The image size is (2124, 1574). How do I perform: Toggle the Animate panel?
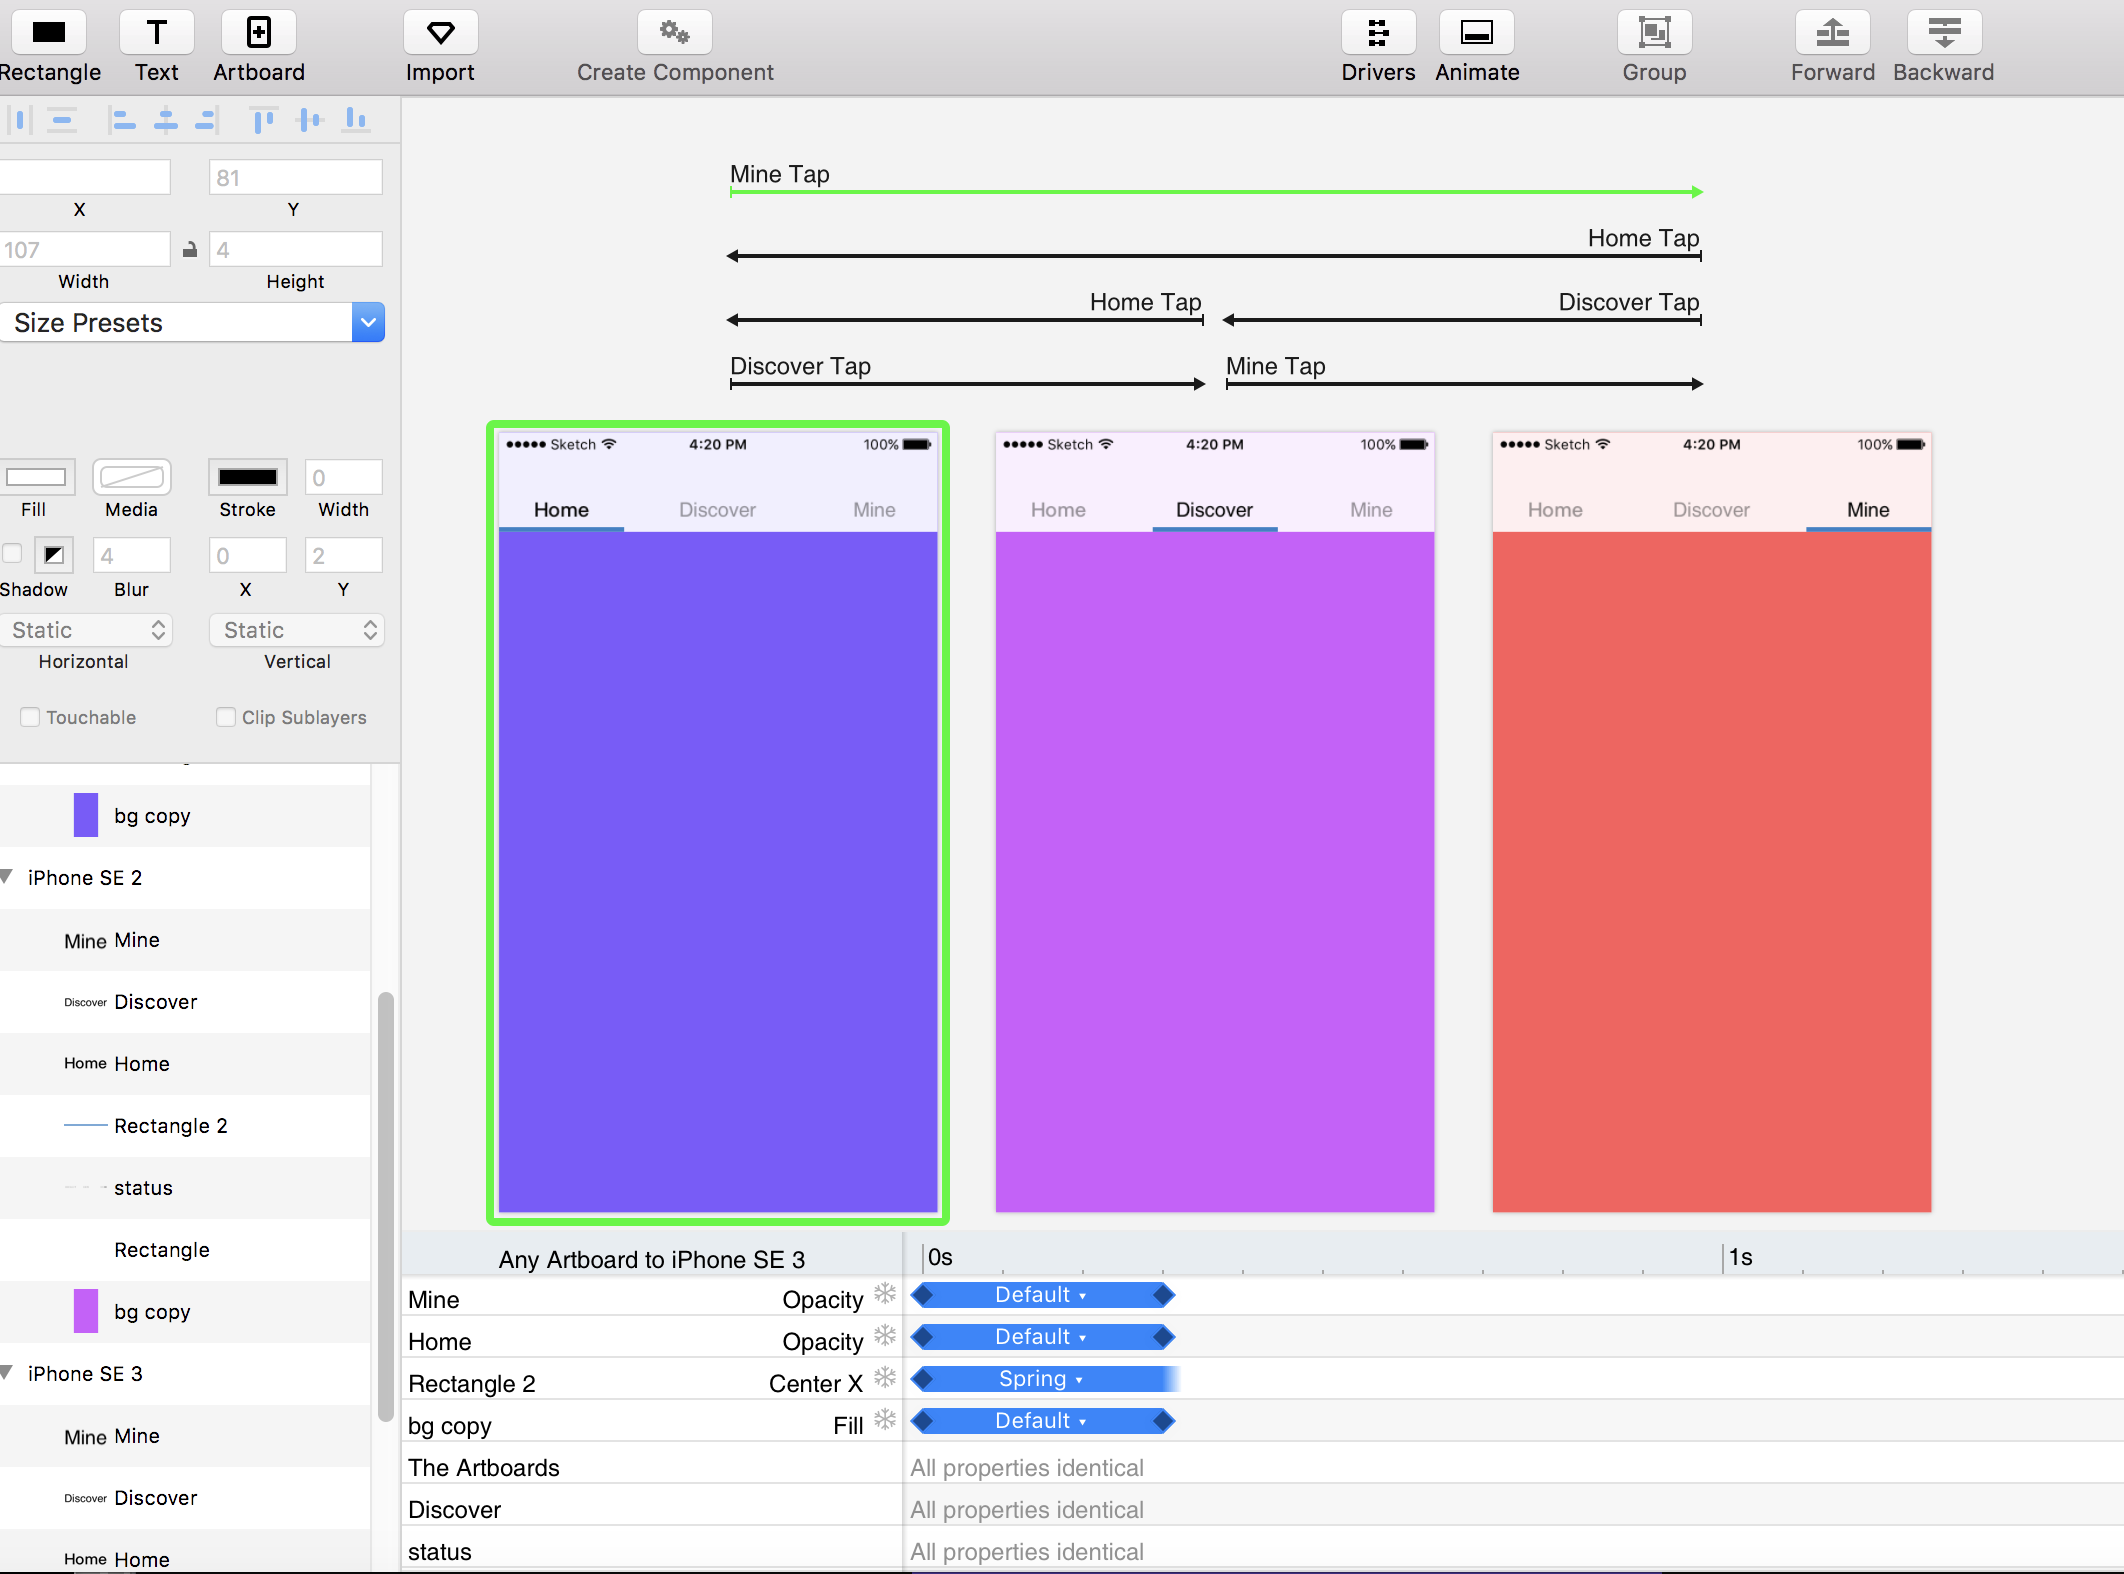pyautogui.click(x=1477, y=33)
